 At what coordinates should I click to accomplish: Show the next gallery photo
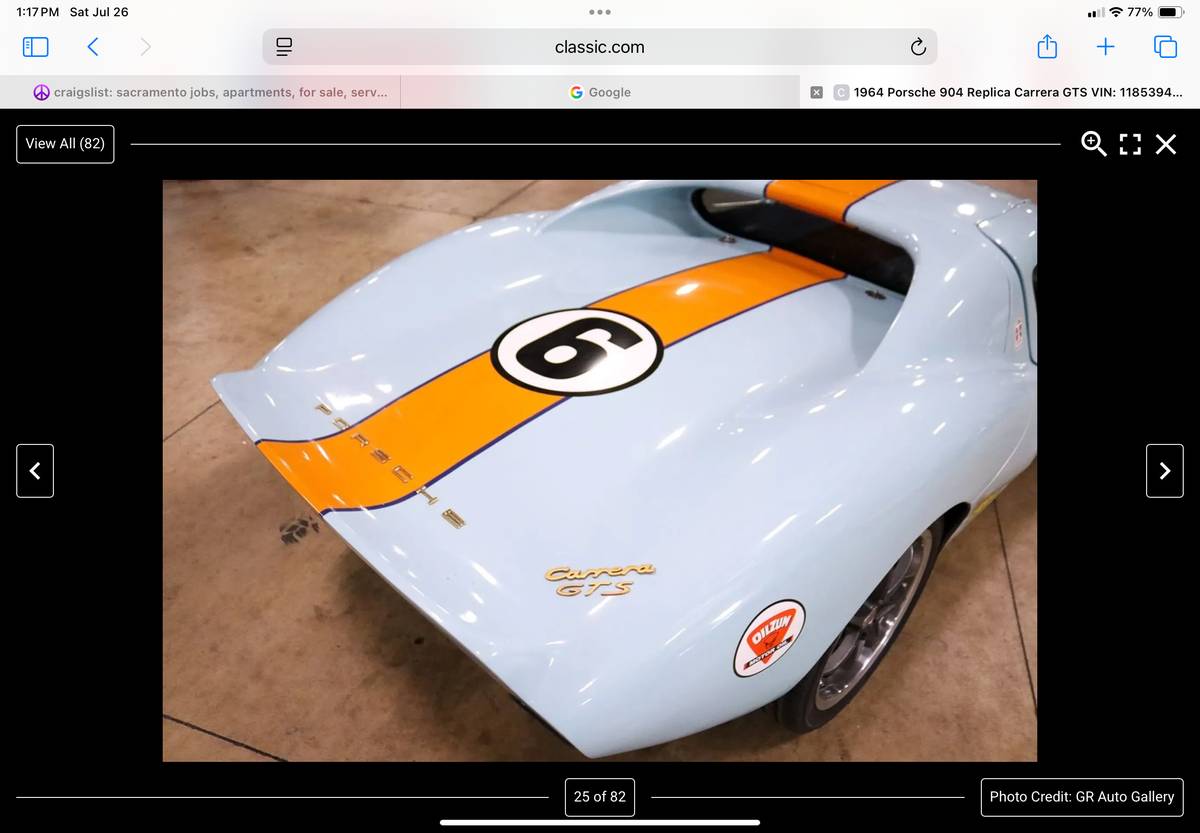tap(1164, 471)
